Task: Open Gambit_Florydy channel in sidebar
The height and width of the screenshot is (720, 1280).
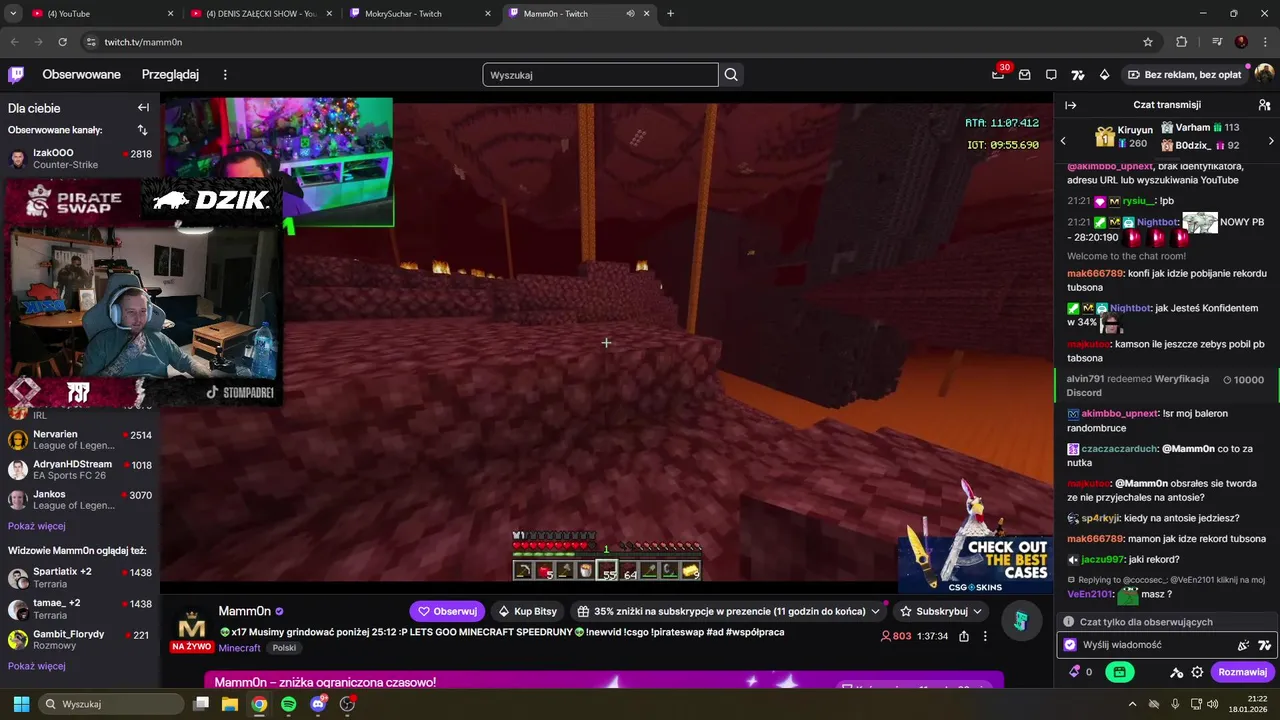Action: (80, 640)
